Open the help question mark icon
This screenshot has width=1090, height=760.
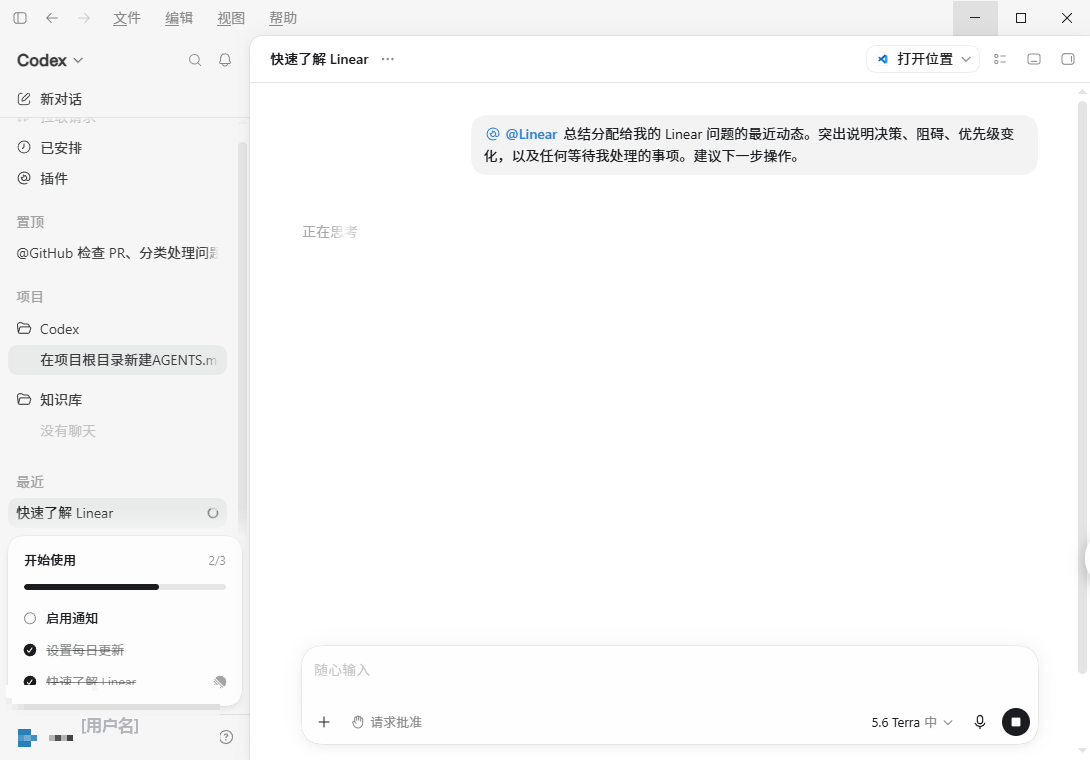(x=226, y=737)
